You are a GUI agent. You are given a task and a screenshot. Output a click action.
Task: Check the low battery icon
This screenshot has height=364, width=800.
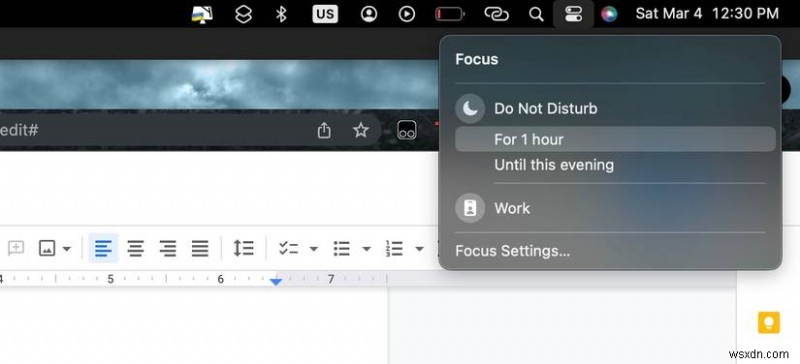pyautogui.click(x=449, y=14)
